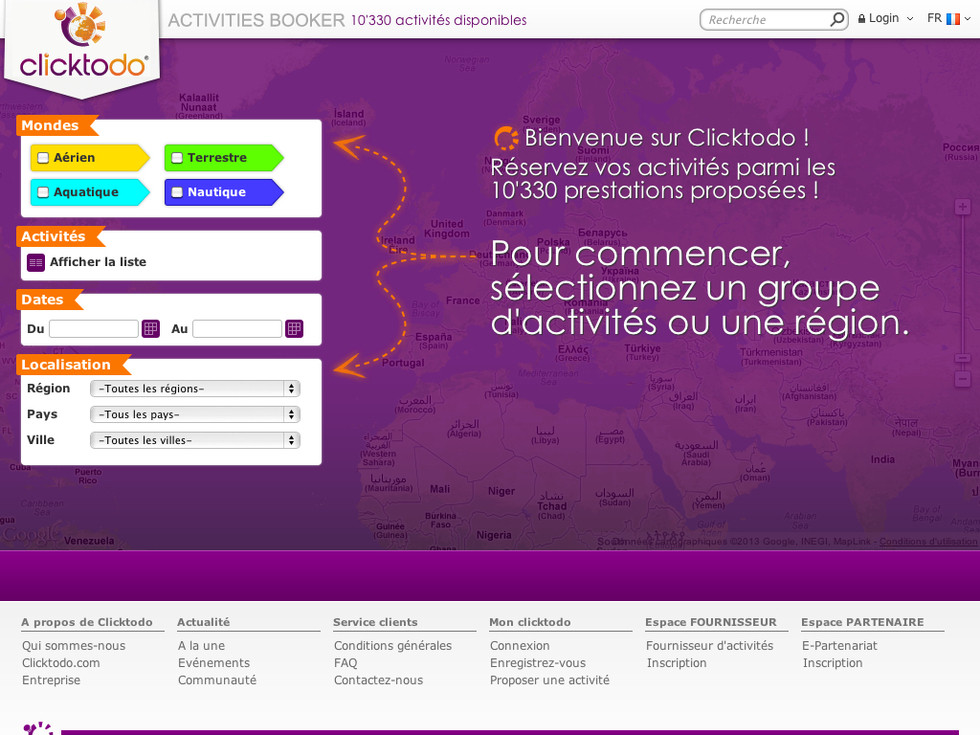Open the Au date calendar icon

294,328
